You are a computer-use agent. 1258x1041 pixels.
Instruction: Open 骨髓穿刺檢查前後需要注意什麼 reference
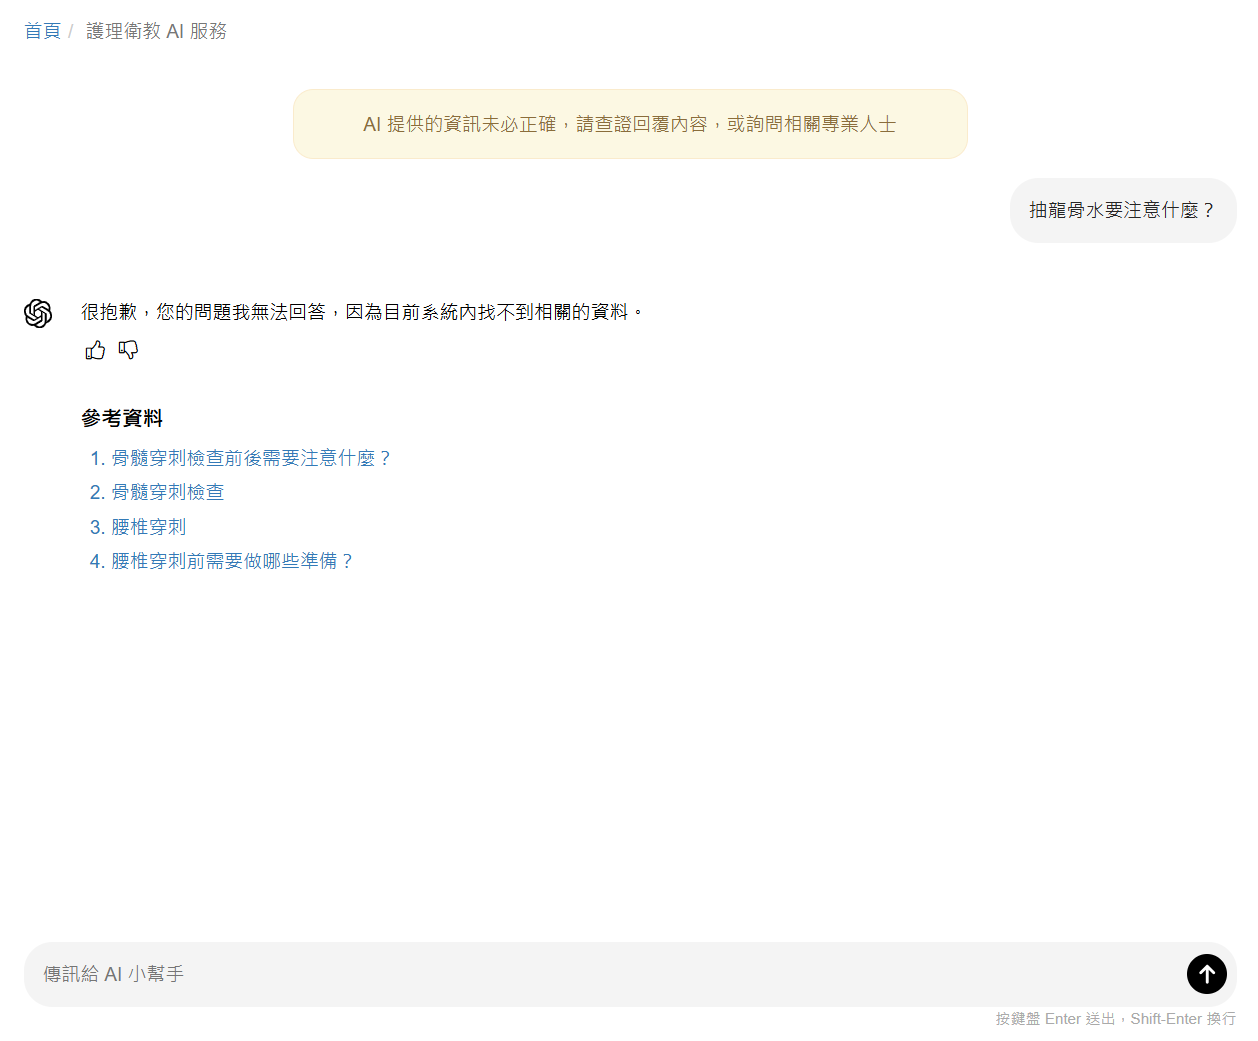(248, 458)
